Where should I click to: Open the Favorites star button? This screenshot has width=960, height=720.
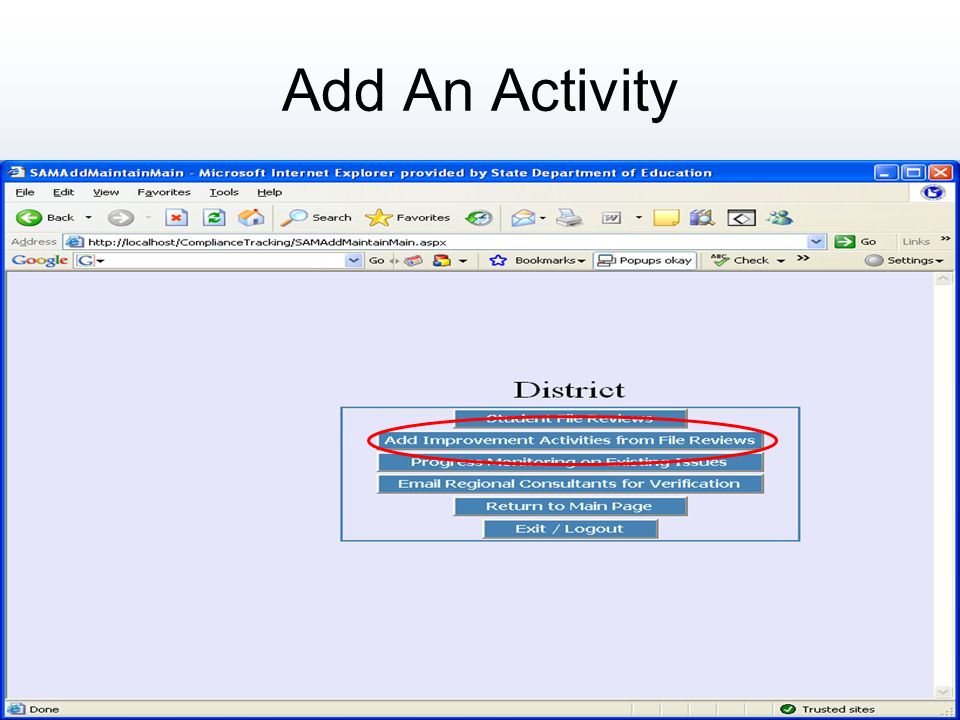tap(407, 217)
